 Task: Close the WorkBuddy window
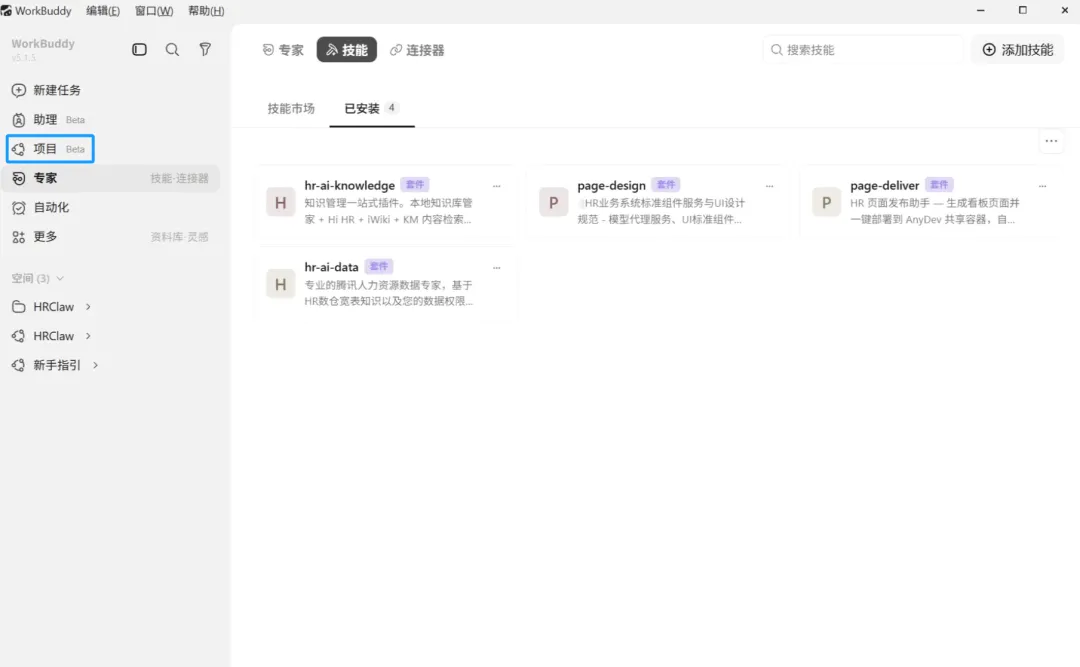pyautogui.click(x=1064, y=10)
